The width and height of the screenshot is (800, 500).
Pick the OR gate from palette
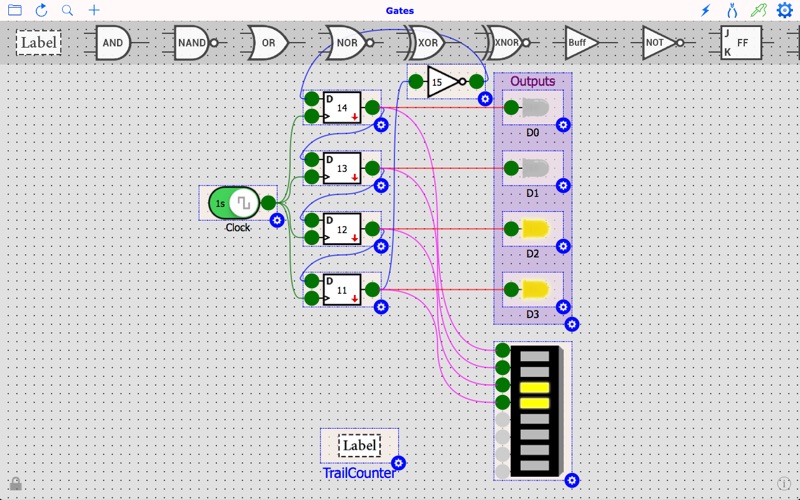pos(269,43)
